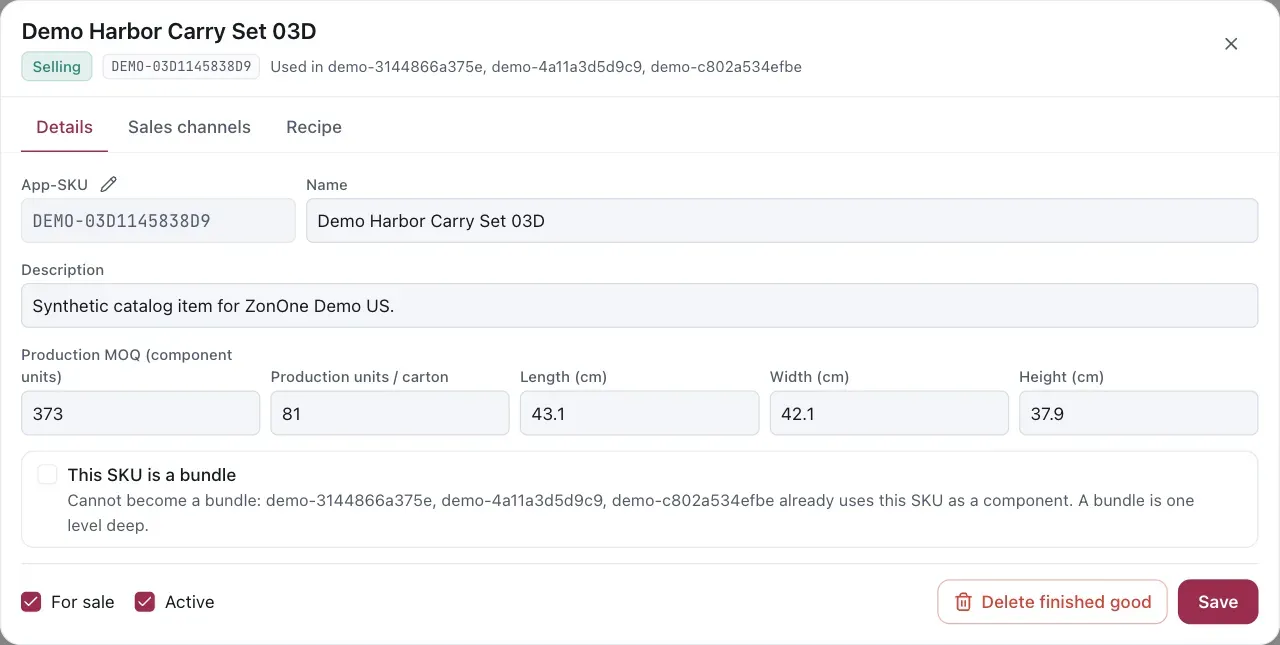This screenshot has height=645, width=1280.
Task: Click the 'Active' label text
Action: pos(190,602)
